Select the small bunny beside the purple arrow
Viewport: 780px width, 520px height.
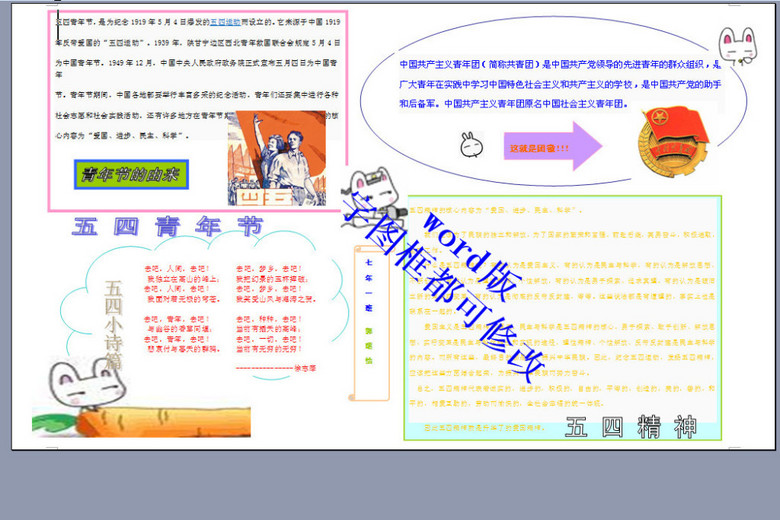(x=473, y=146)
